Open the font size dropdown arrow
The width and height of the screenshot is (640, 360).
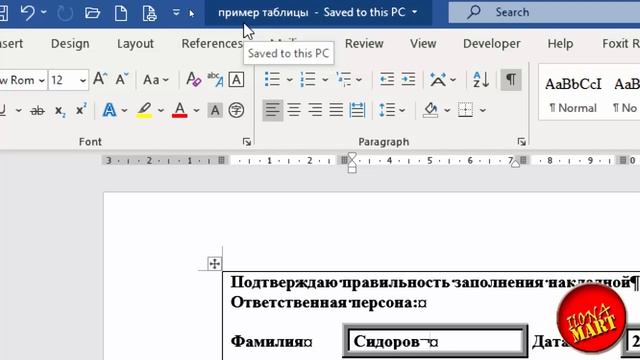pos(82,80)
